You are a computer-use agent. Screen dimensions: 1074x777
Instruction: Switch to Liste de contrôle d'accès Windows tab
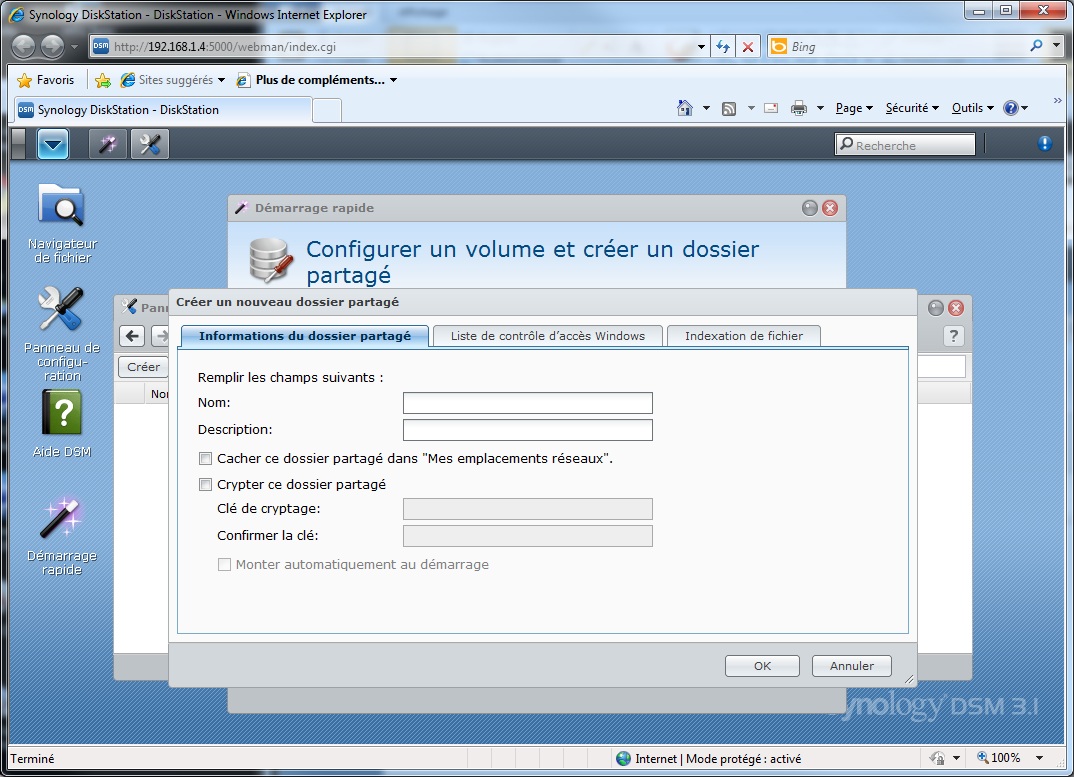(548, 336)
